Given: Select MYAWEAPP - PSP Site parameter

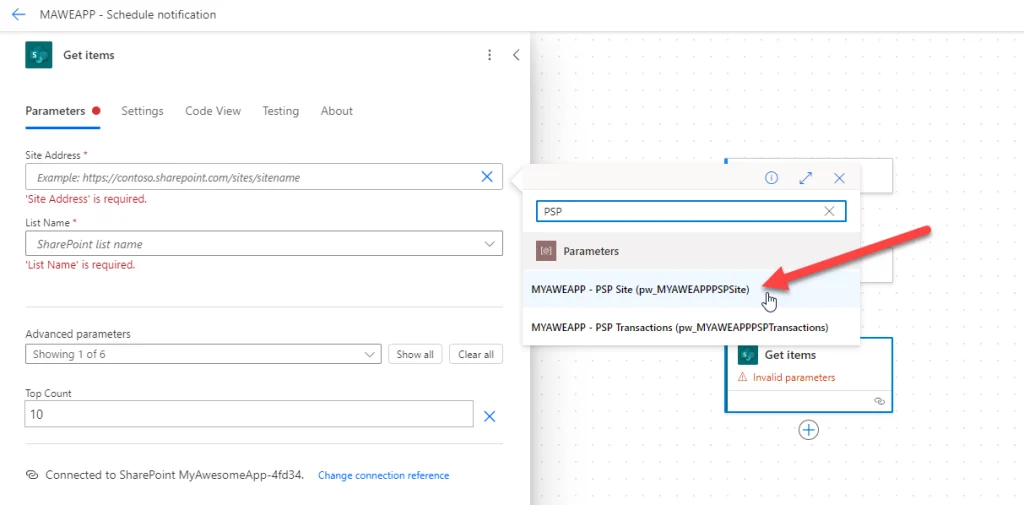Looking at the screenshot, I should pyautogui.click(x=691, y=288).
